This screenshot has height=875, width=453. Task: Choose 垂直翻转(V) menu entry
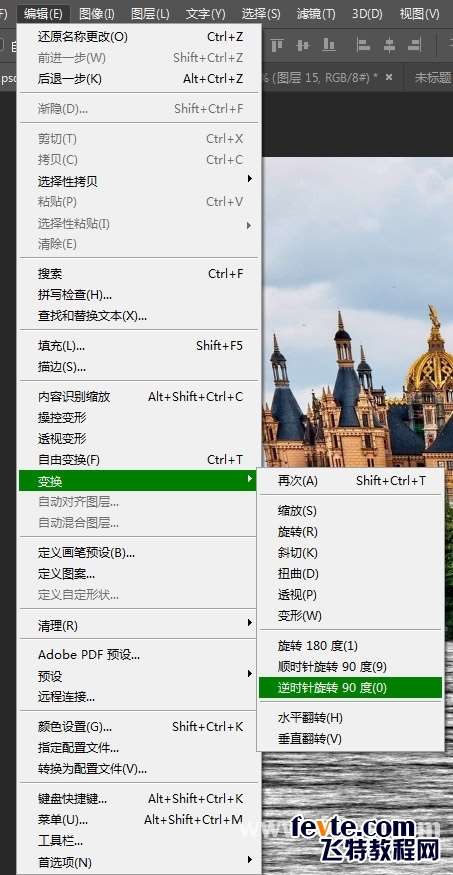350,739
